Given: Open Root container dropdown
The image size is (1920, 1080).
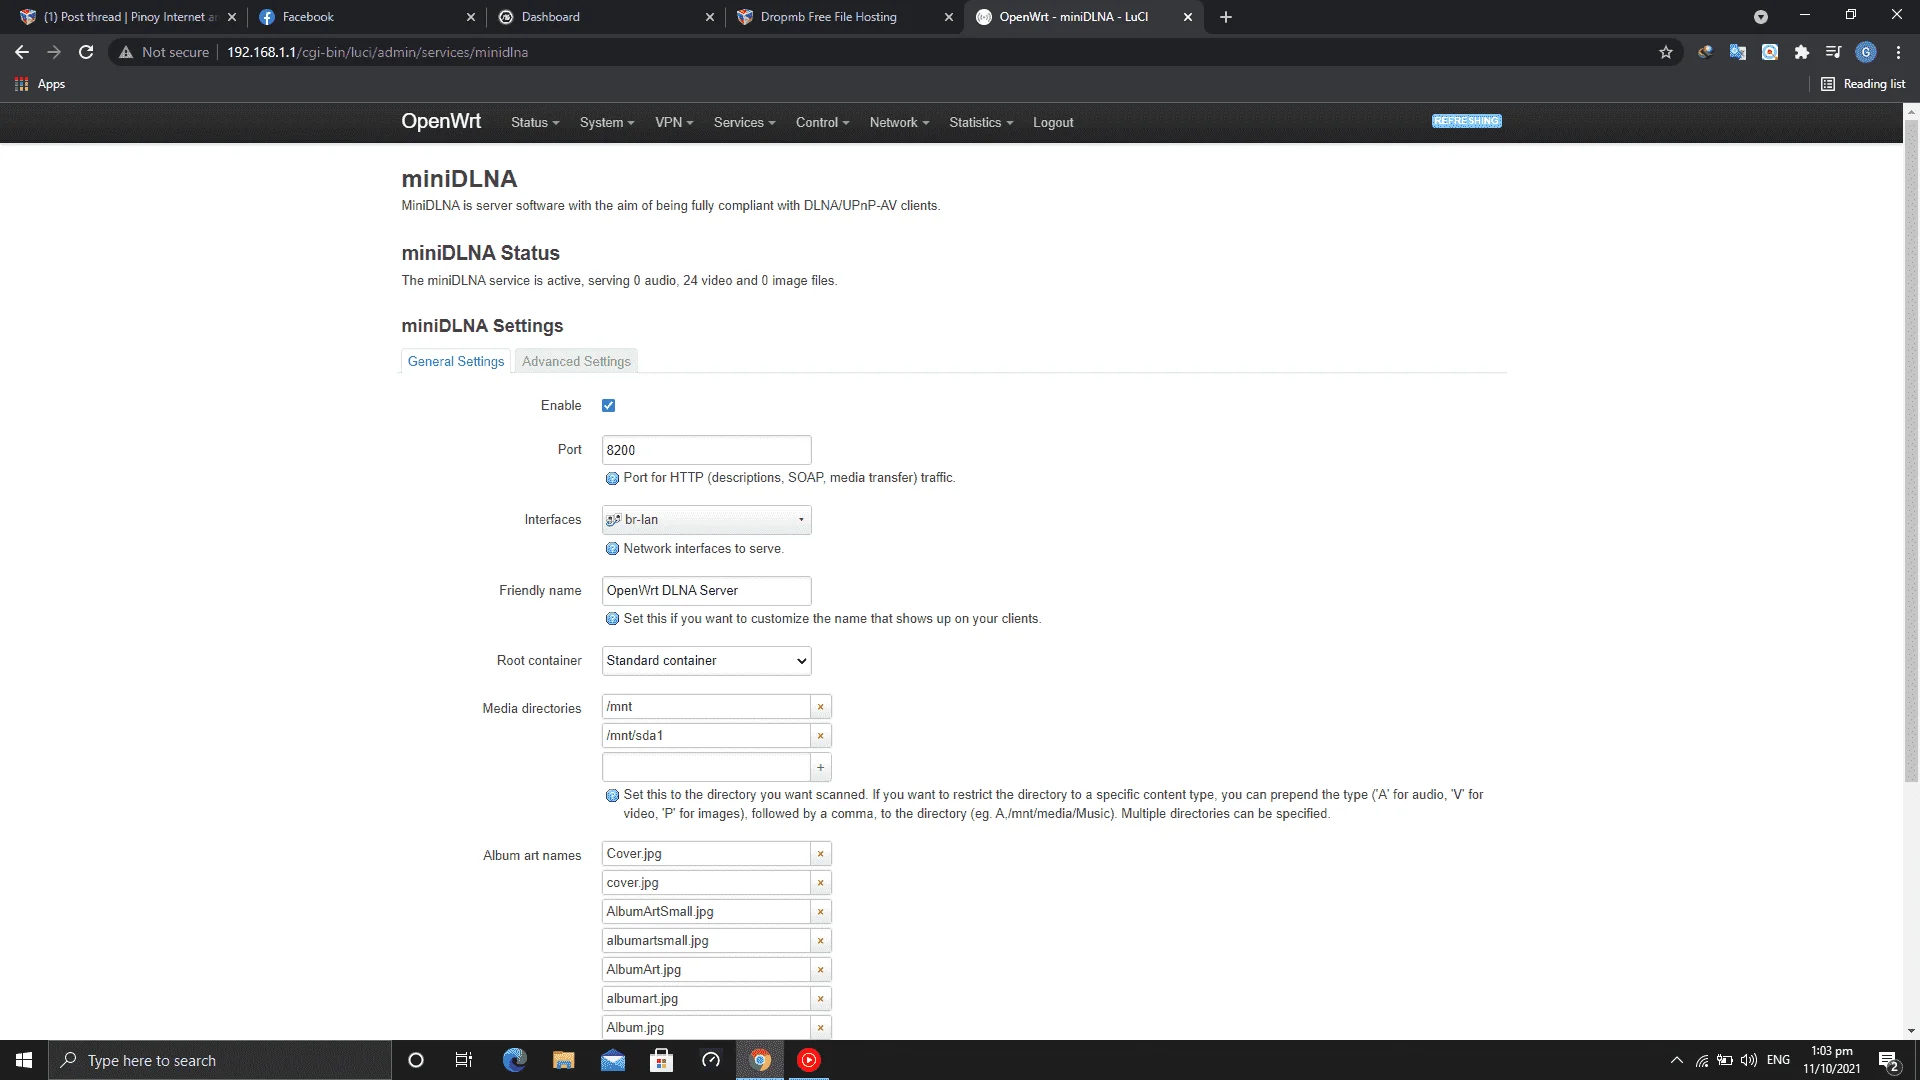Looking at the screenshot, I should [x=706, y=661].
